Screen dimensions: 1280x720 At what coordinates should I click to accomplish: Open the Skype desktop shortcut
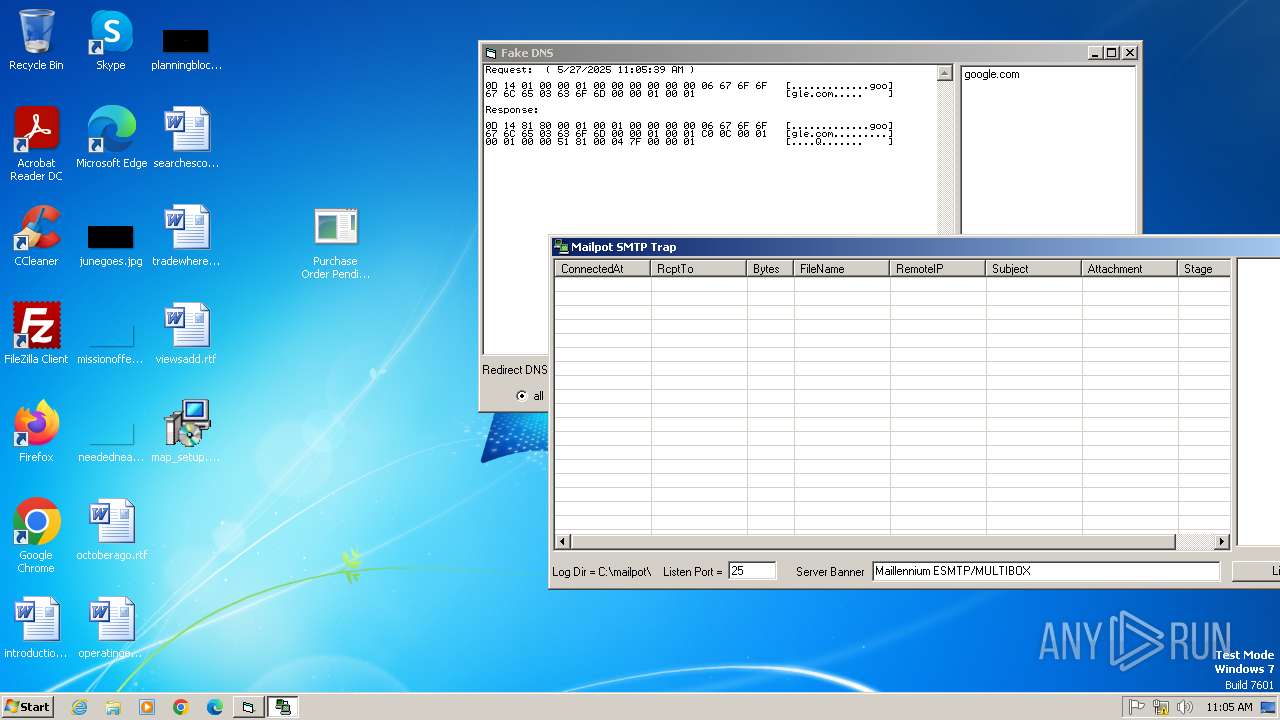point(110,40)
